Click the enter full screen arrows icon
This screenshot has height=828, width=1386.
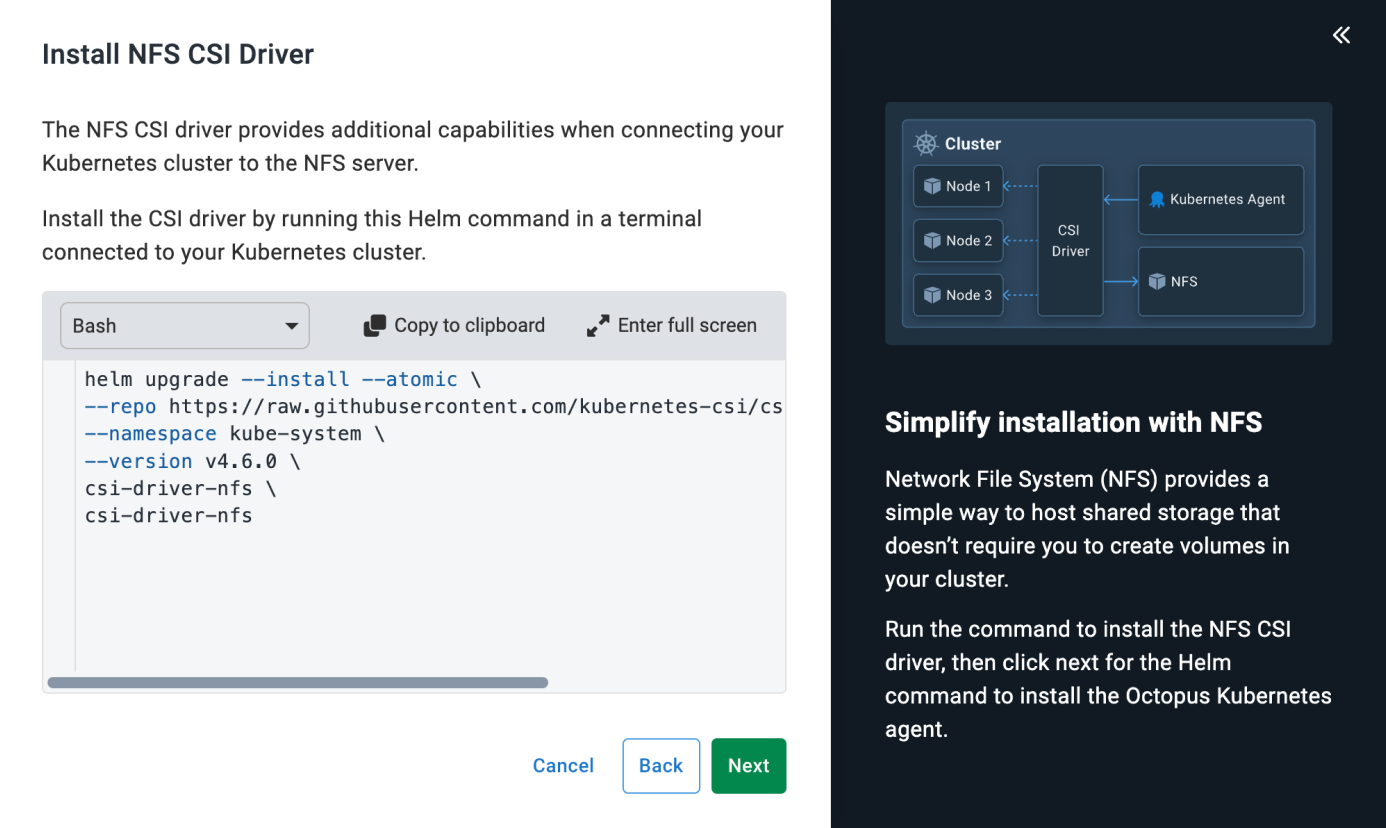(x=598, y=326)
